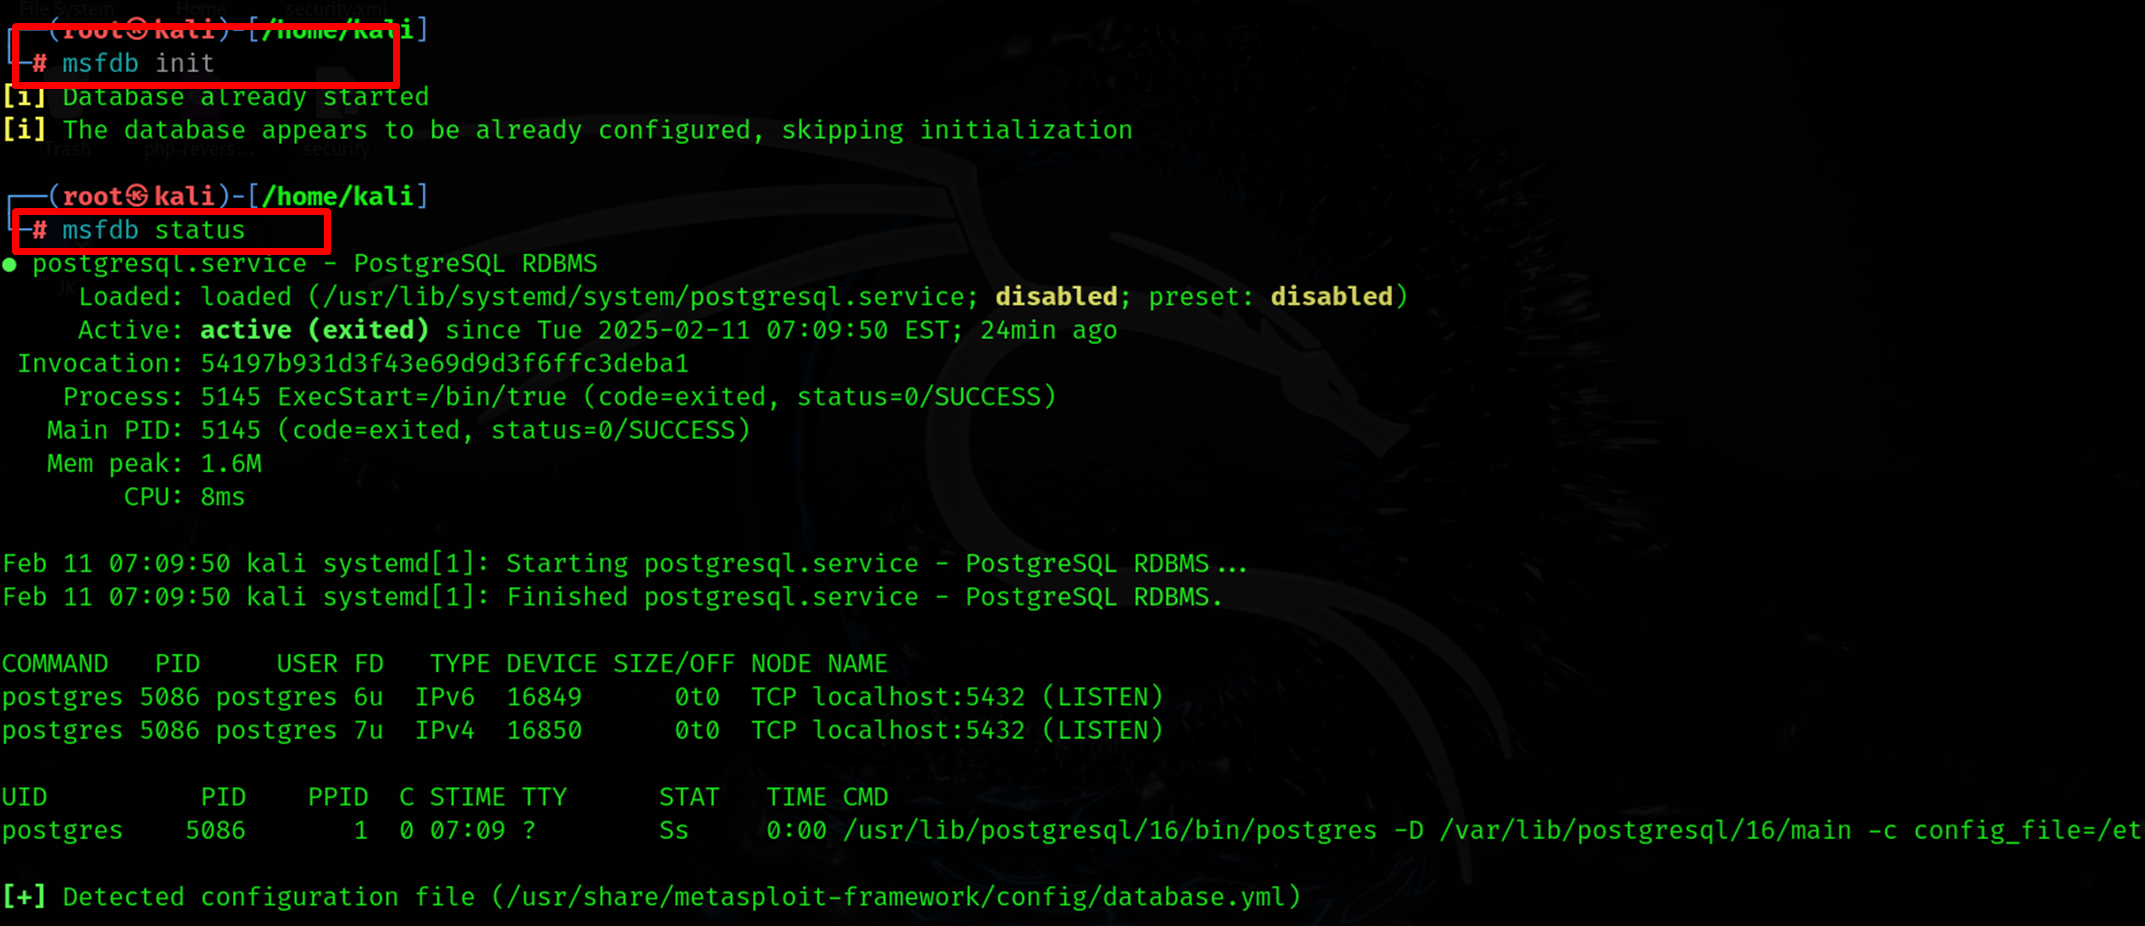2145x926 pixels.
Task: Open the security.xml desktop file
Action: click(x=336, y=9)
